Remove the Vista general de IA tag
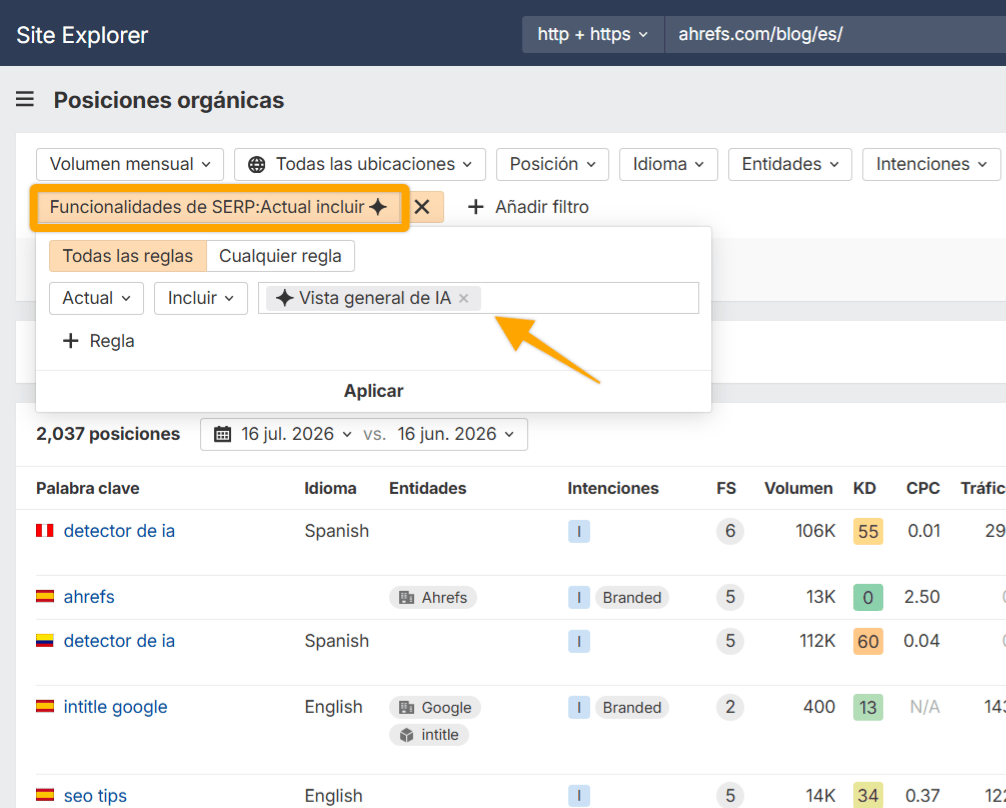The width and height of the screenshot is (1006, 808). coord(464,298)
